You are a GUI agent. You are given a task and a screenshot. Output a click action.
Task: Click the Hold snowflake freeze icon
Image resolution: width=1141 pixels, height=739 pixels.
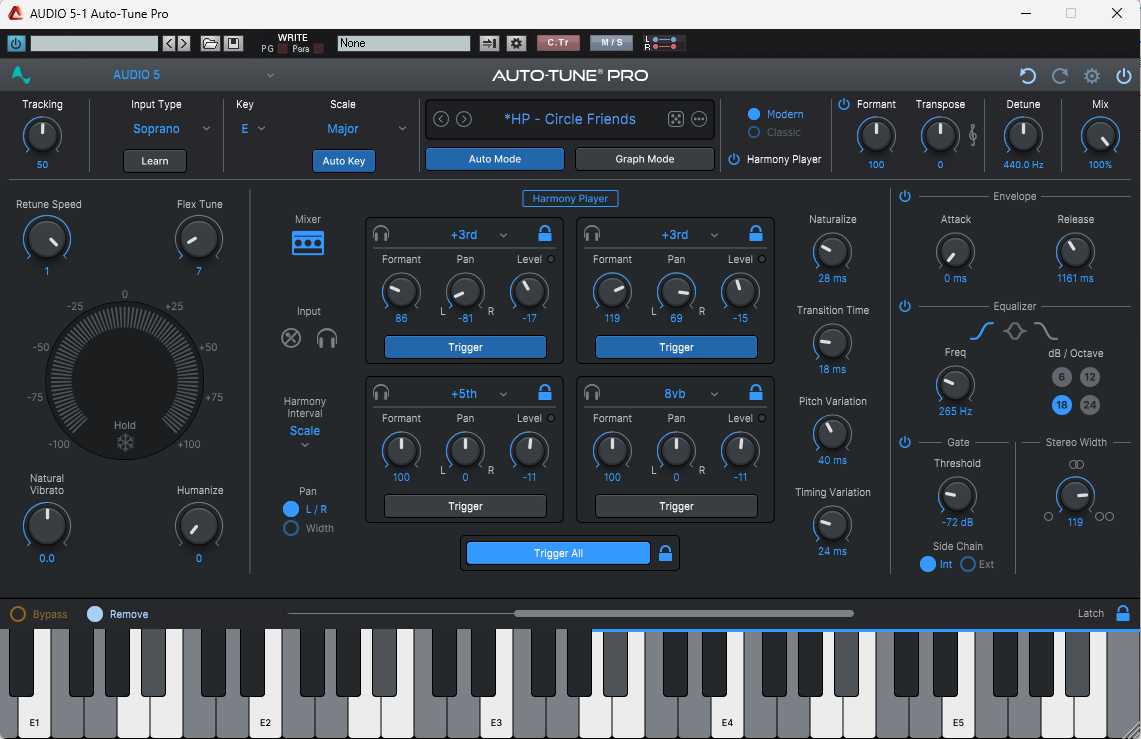pyautogui.click(x=125, y=442)
